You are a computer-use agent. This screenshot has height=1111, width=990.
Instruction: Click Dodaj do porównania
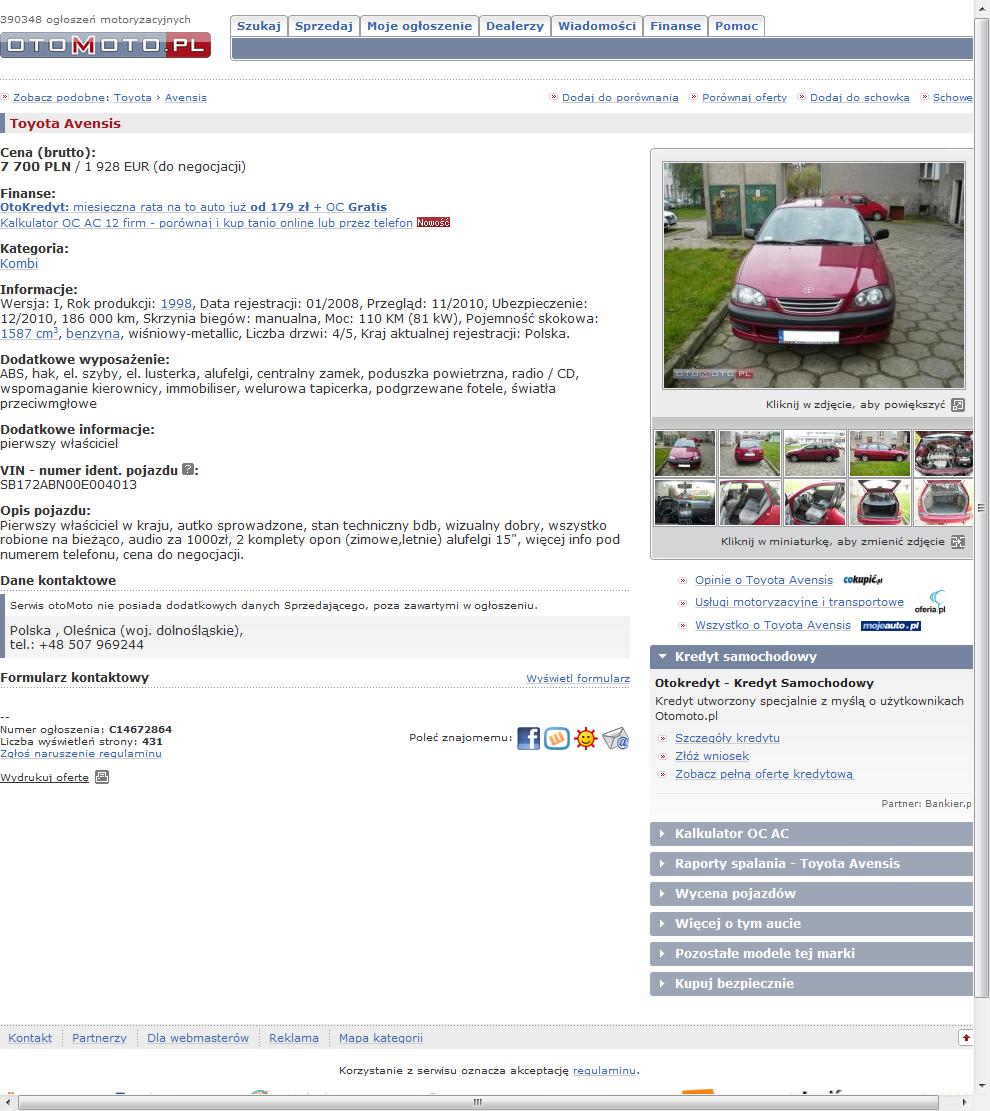pyautogui.click(x=620, y=98)
